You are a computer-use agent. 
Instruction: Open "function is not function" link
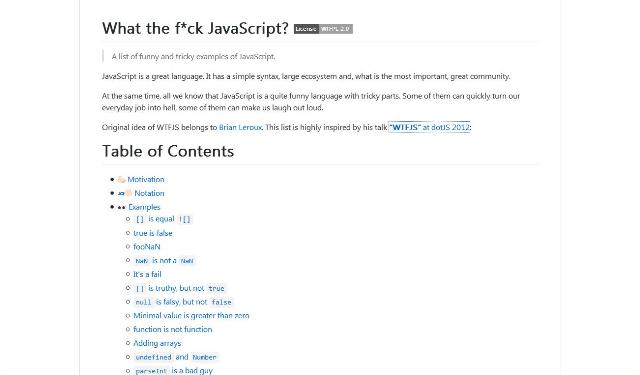pos(173,329)
